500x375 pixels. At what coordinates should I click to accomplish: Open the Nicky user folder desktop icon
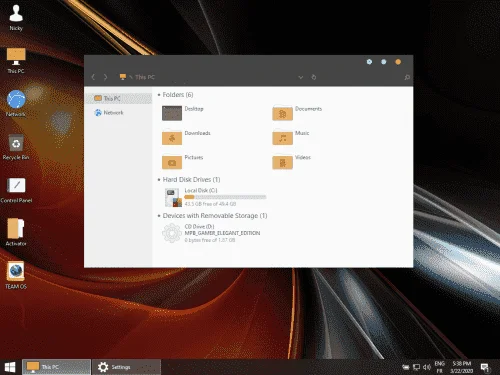tap(16, 17)
